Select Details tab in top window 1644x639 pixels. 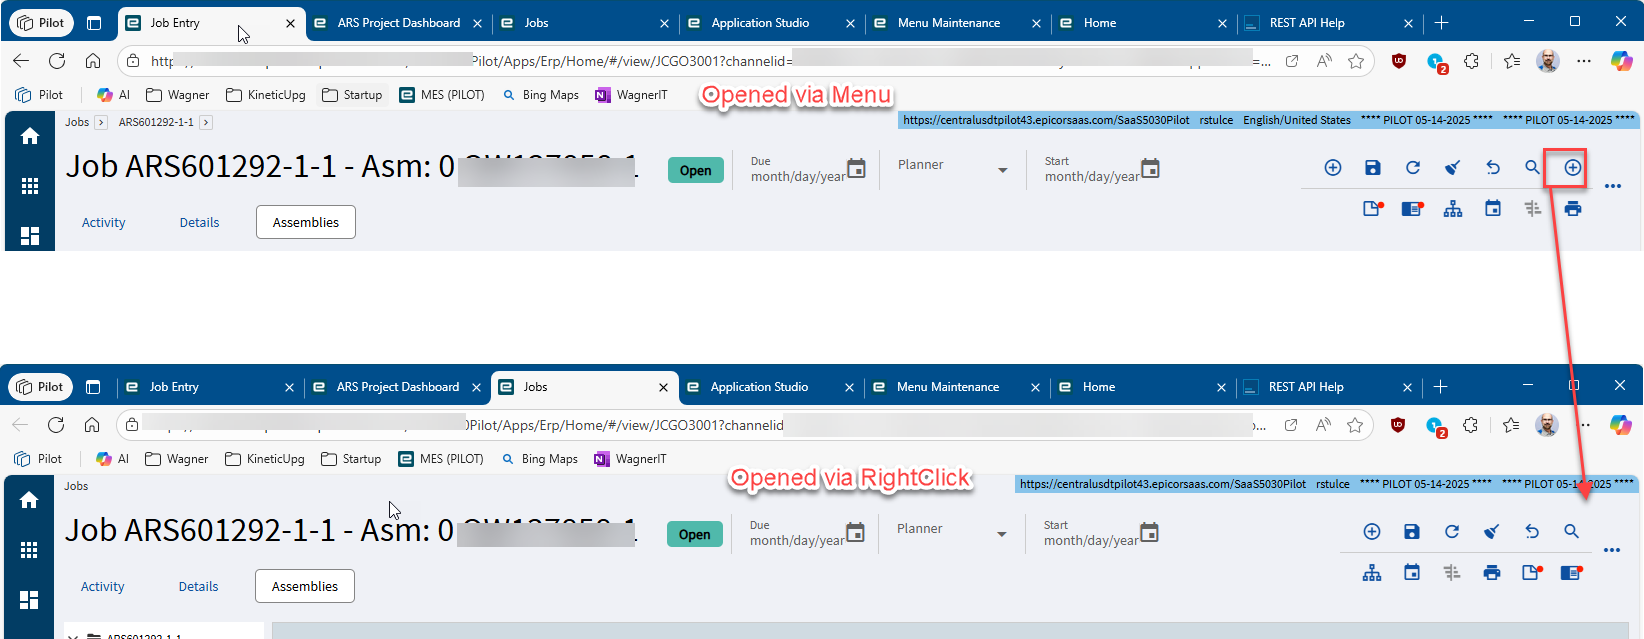200,223
